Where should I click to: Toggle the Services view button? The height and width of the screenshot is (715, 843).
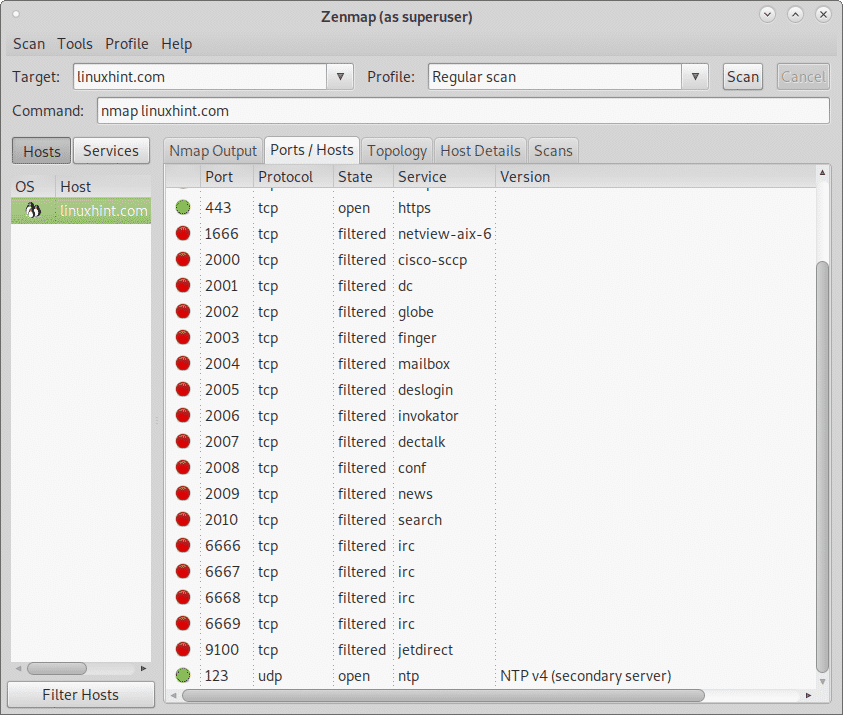point(110,151)
